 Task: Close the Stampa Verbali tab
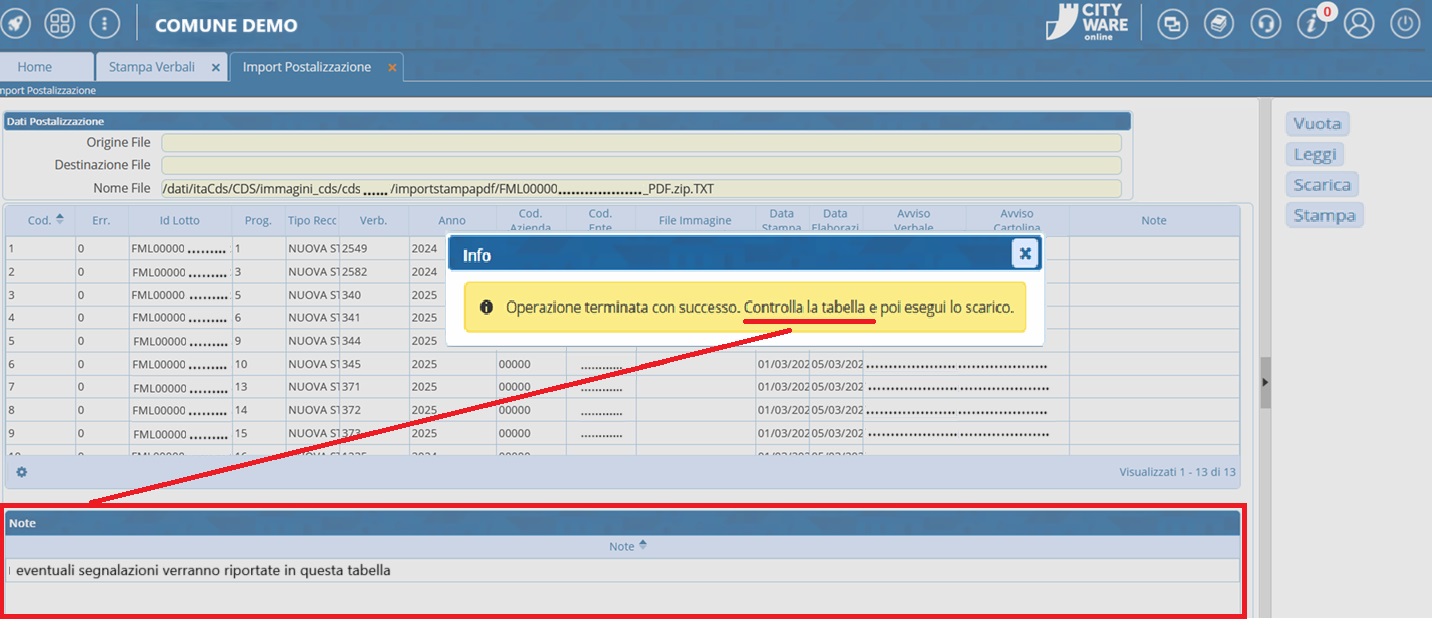(x=216, y=68)
